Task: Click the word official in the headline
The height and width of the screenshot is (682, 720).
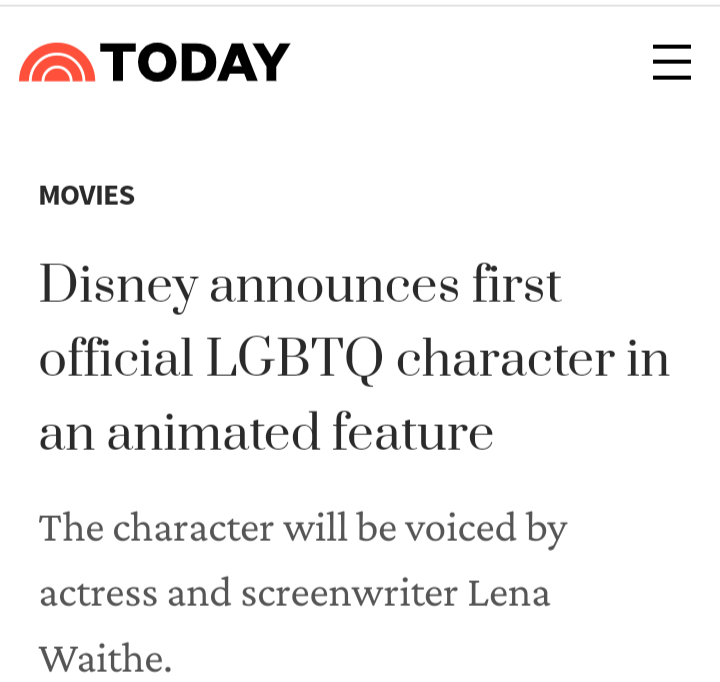Action: (114, 359)
